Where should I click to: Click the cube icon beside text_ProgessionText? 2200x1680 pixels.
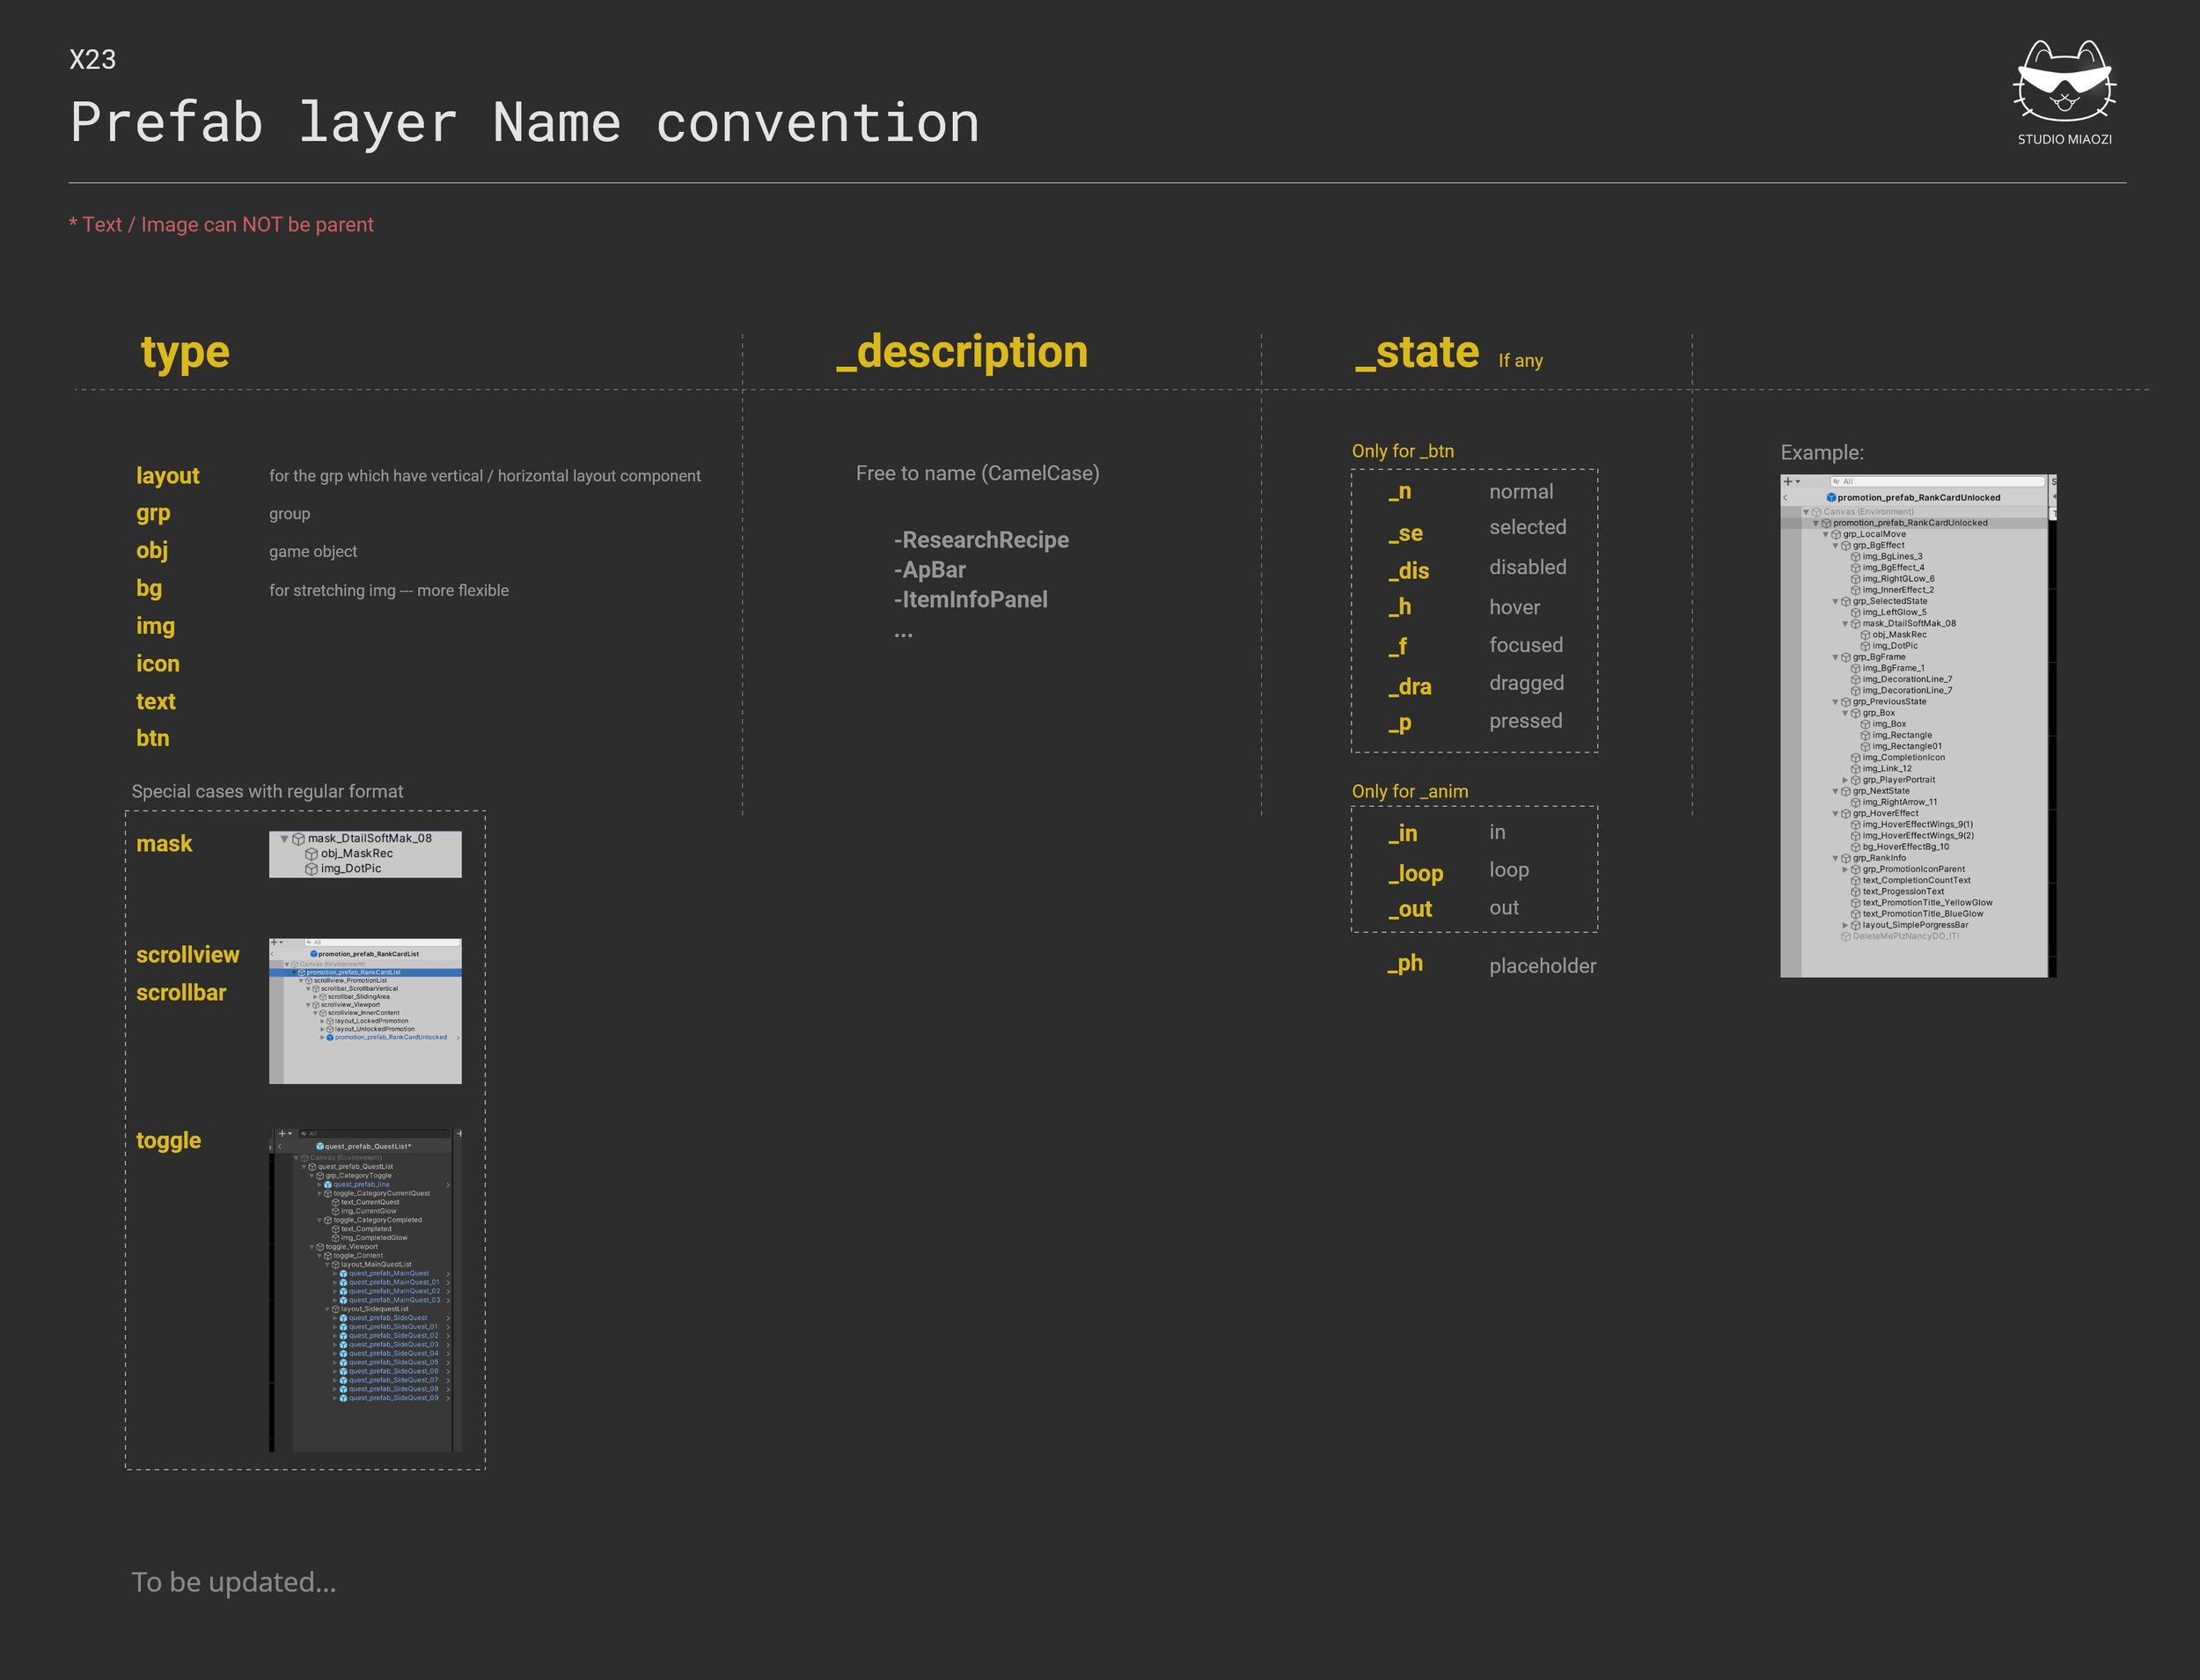pyautogui.click(x=1856, y=892)
